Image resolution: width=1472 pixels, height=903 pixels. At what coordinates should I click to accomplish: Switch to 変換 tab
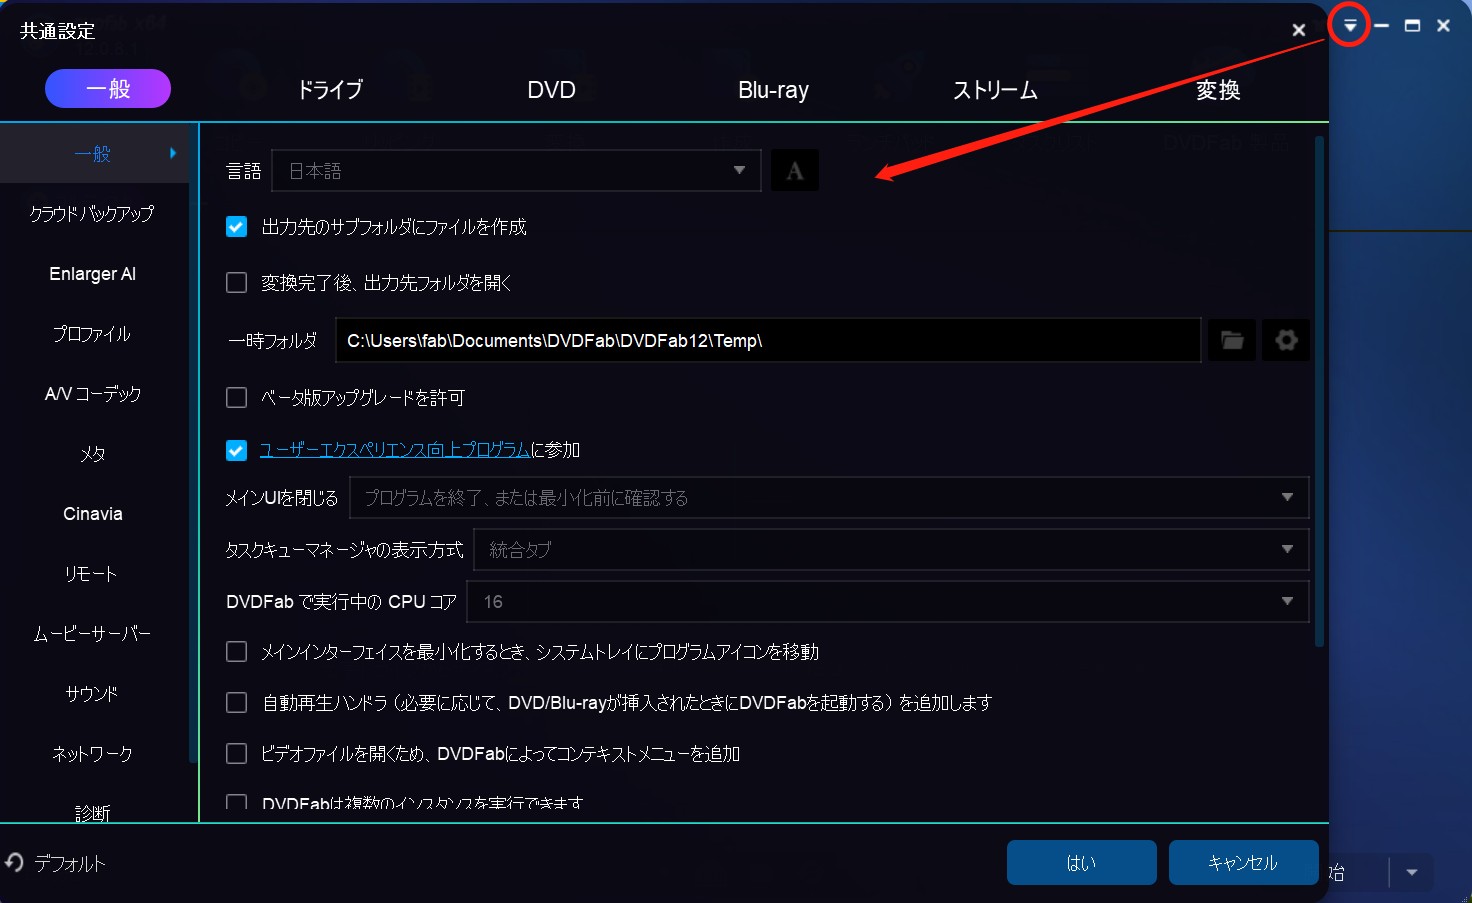click(x=1218, y=90)
